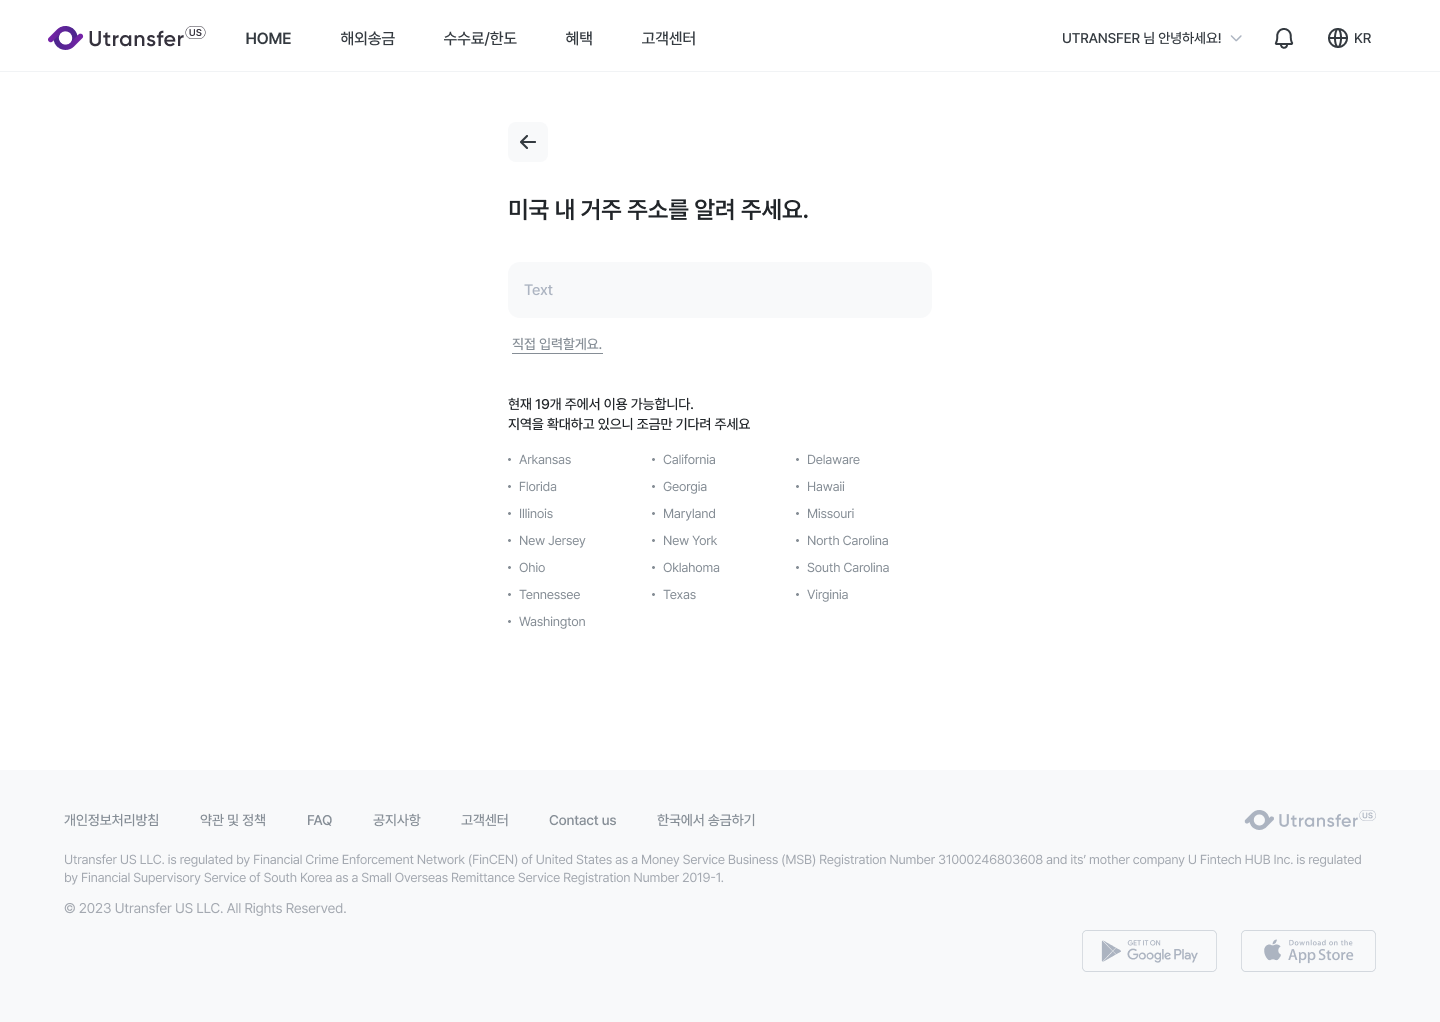Viewport: 1440px width, 1022px height.
Task: Go back with the left arrow button
Action: coord(528,142)
